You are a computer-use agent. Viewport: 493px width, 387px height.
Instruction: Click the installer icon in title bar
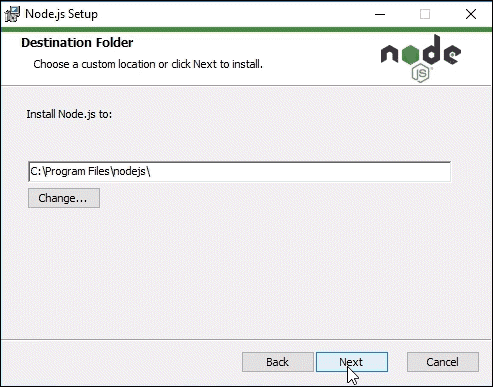click(12, 14)
